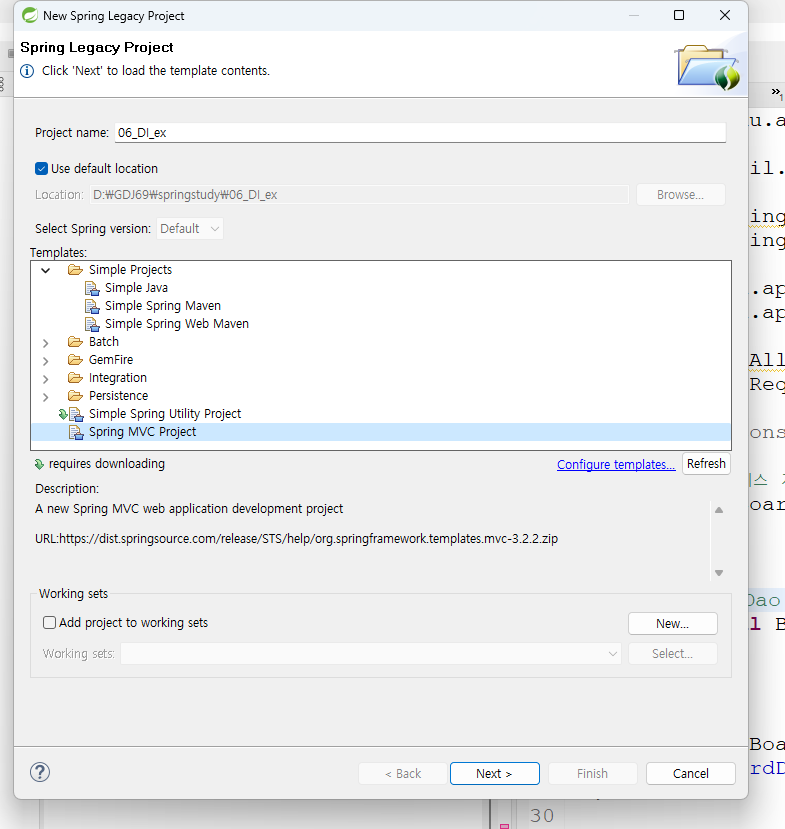Collapse the Simple Projects tree node
Viewport: 785px width, 829px height.
click(x=45, y=270)
